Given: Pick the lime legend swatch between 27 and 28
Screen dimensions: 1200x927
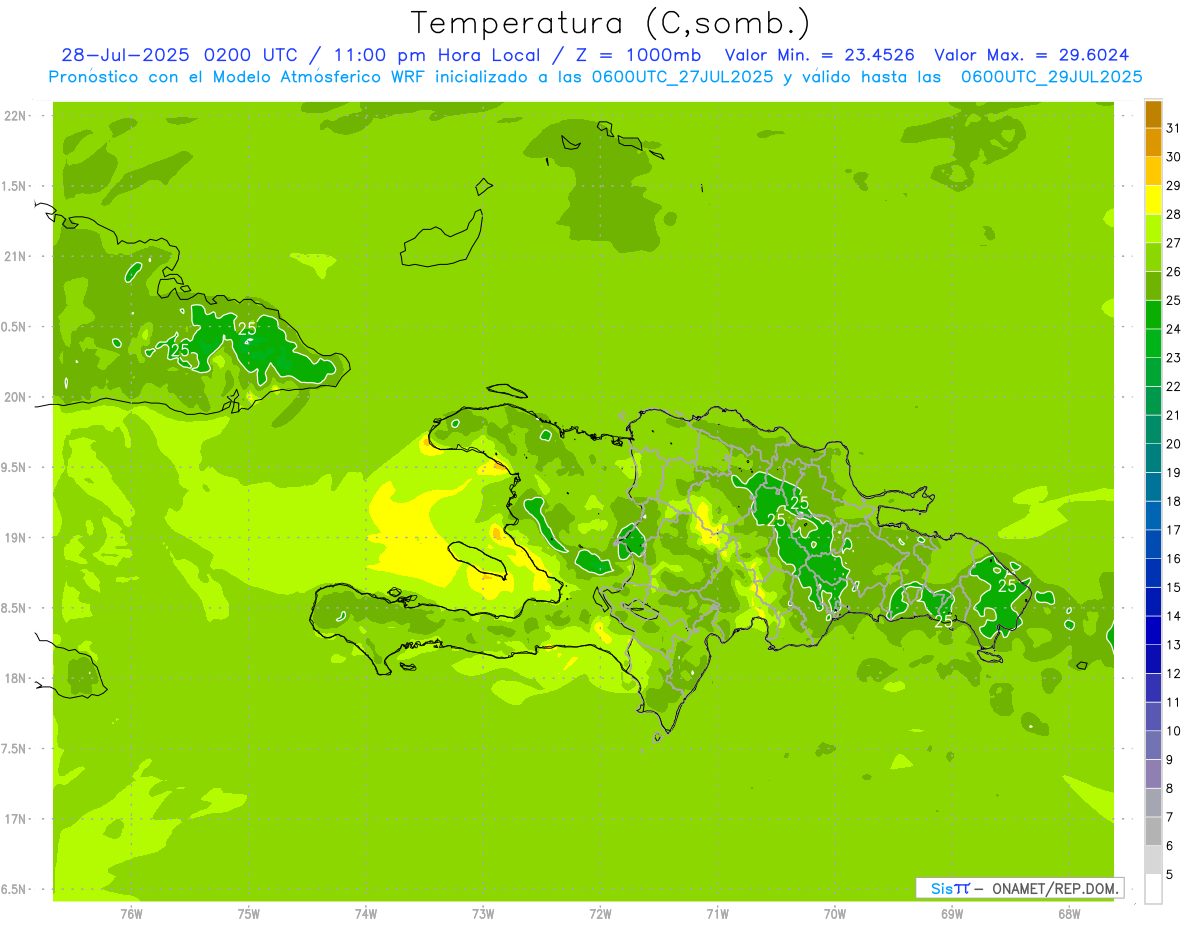Looking at the screenshot, I should [1153, 228].
